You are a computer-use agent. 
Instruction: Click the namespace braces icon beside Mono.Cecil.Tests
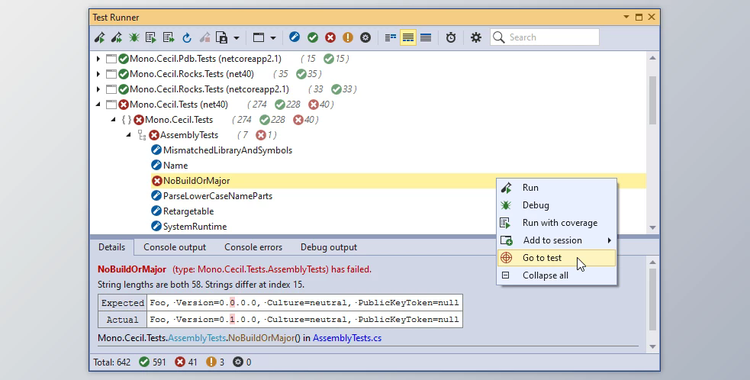126,120
